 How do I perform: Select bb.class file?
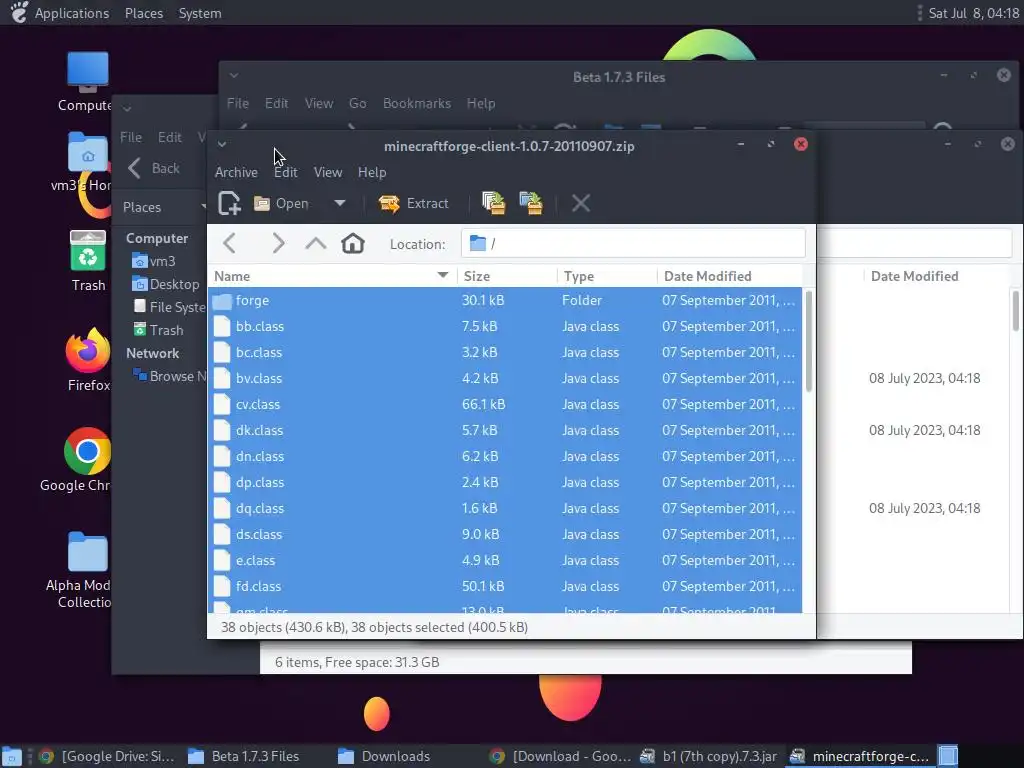(x=505, y=327)
